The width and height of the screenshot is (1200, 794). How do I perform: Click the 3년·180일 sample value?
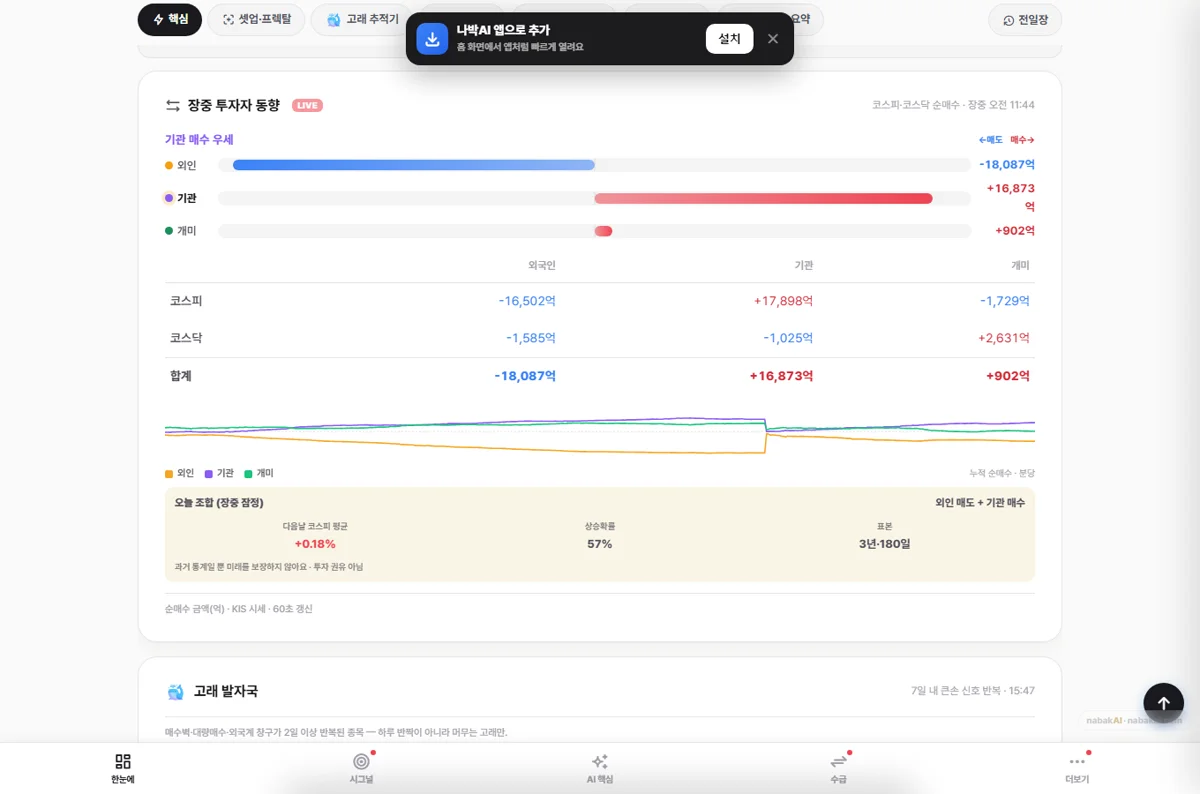[884, 544]
